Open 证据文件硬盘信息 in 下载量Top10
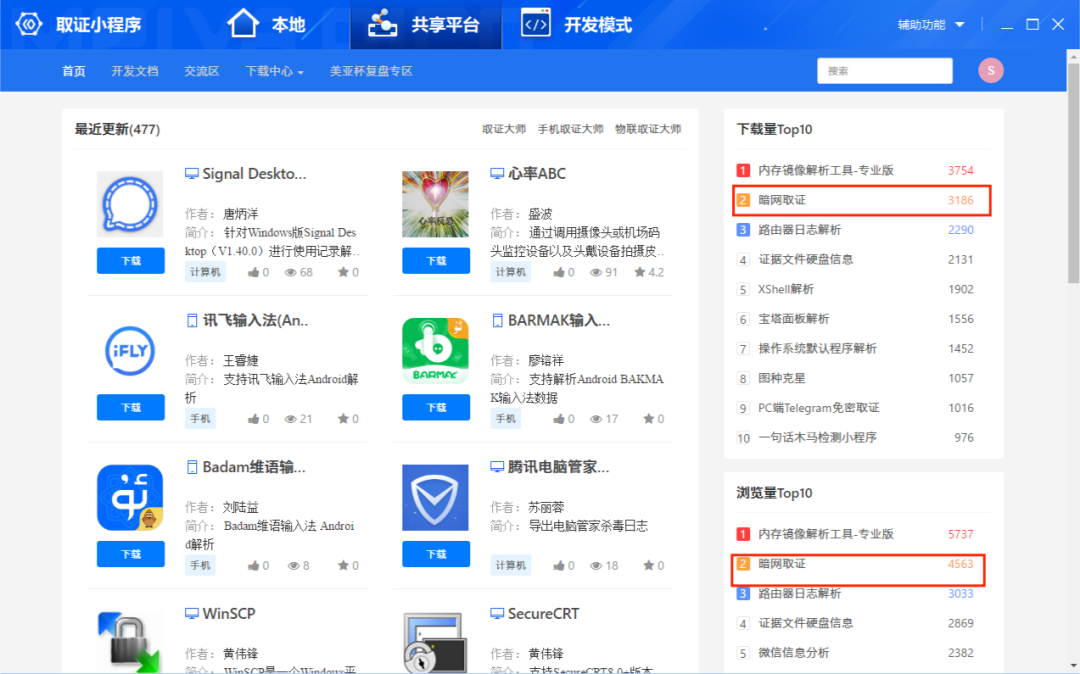The height and width of the screenshot is (674, 1080). [806, 259]
